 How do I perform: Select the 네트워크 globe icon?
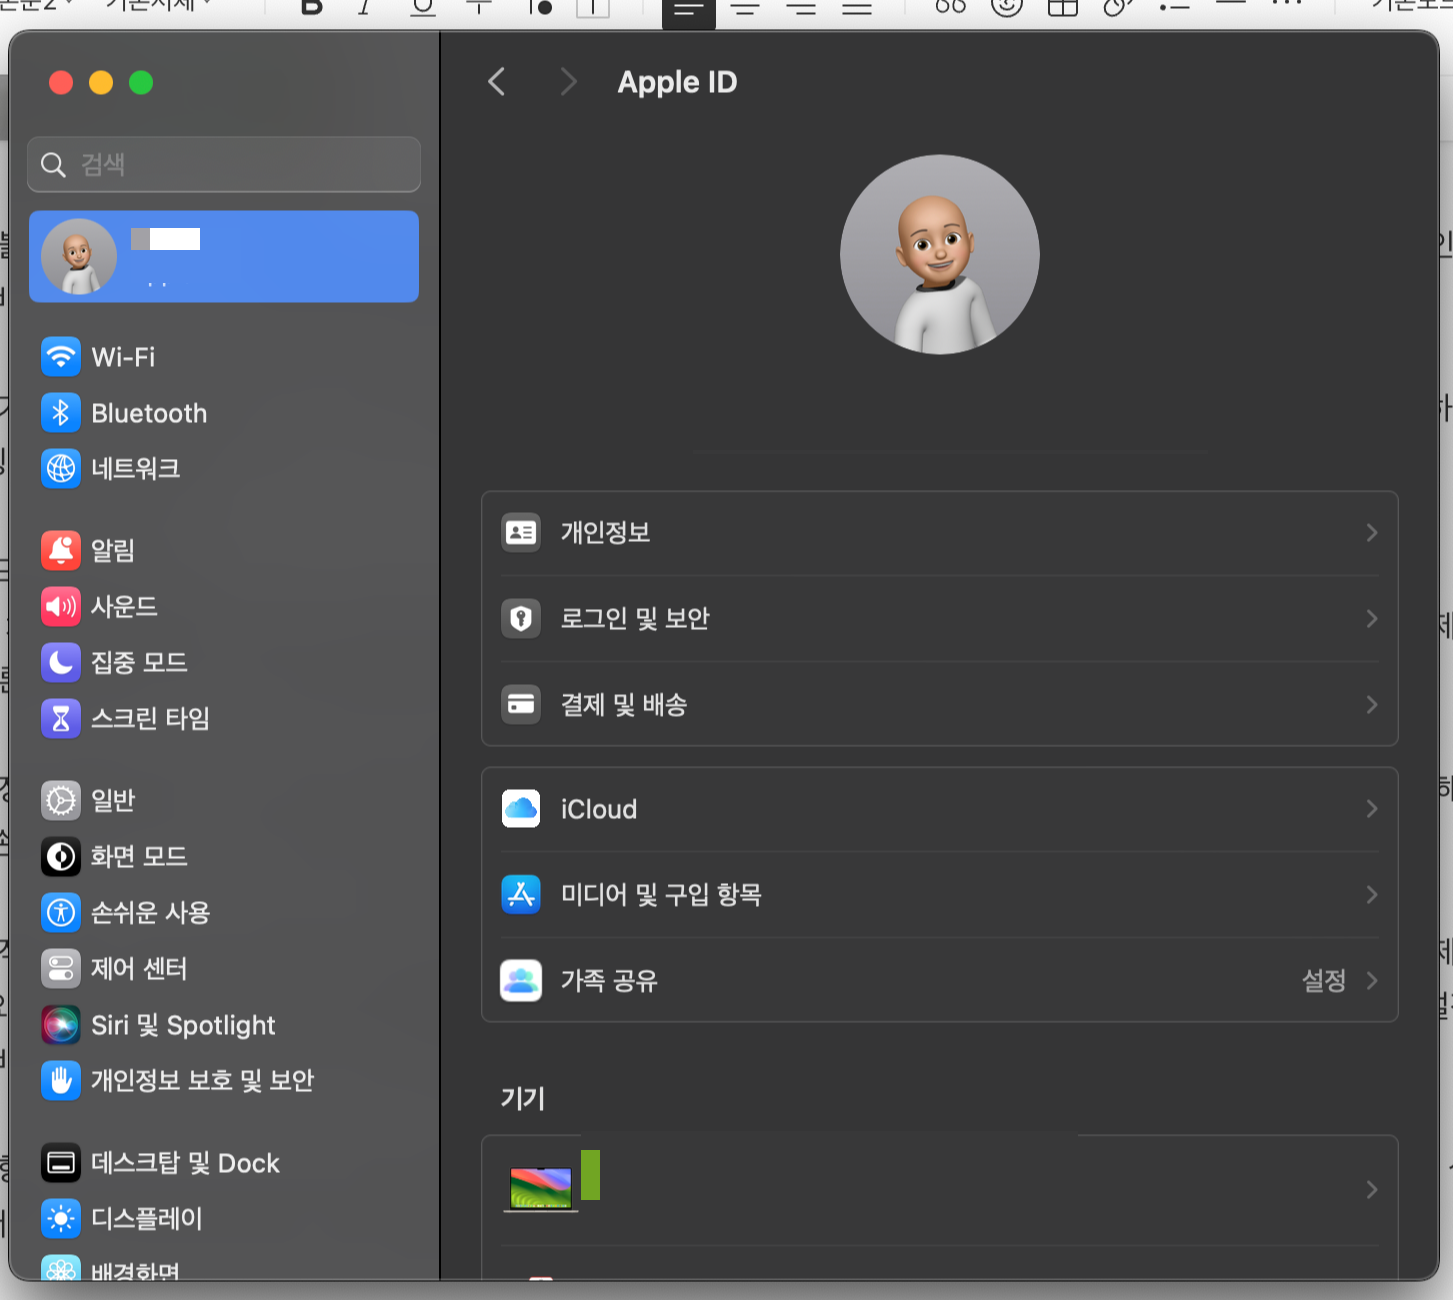click(x=61, y=468)
